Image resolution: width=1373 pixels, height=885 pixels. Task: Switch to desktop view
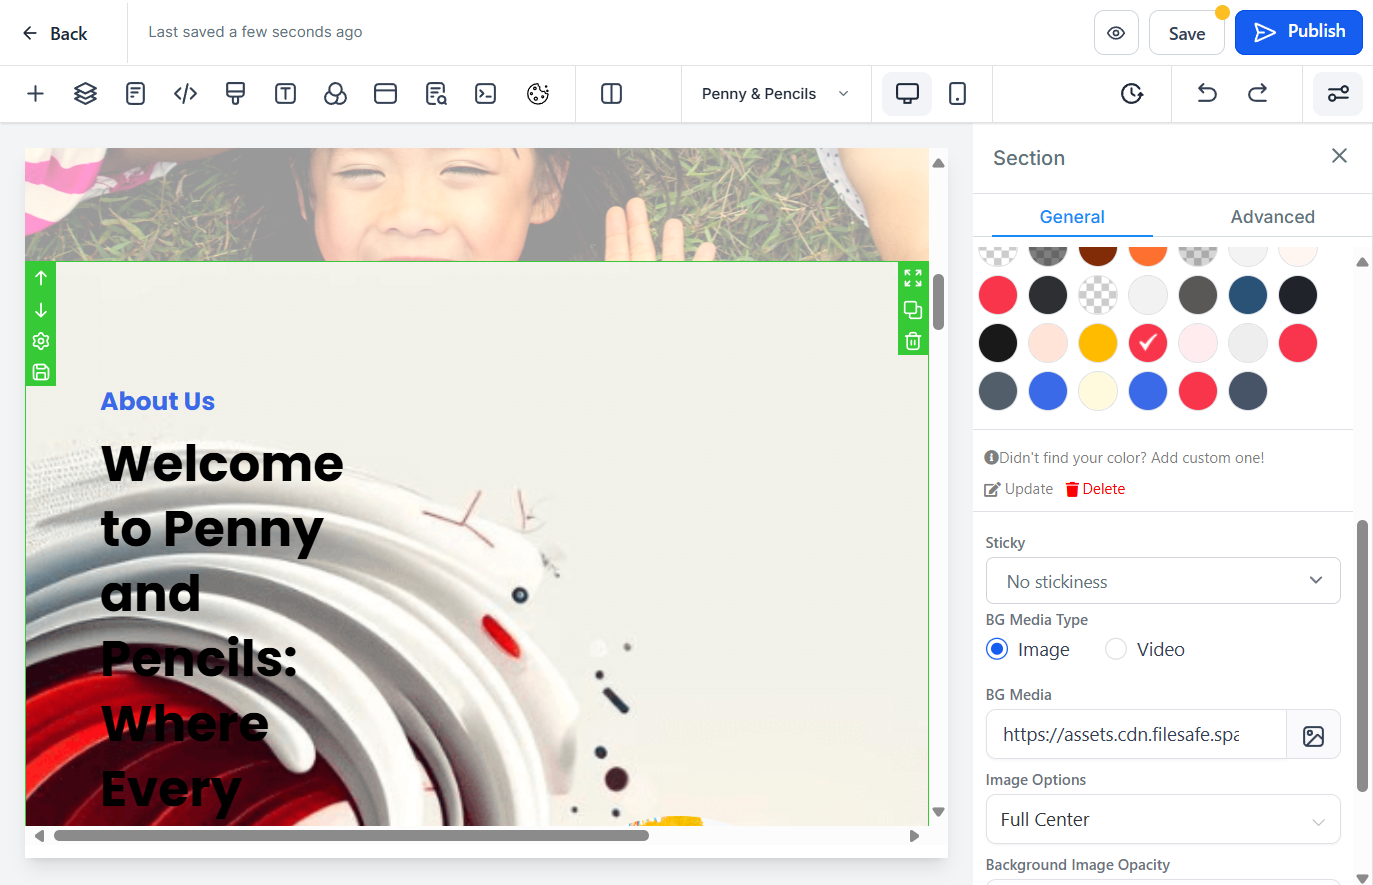point(907,94)
